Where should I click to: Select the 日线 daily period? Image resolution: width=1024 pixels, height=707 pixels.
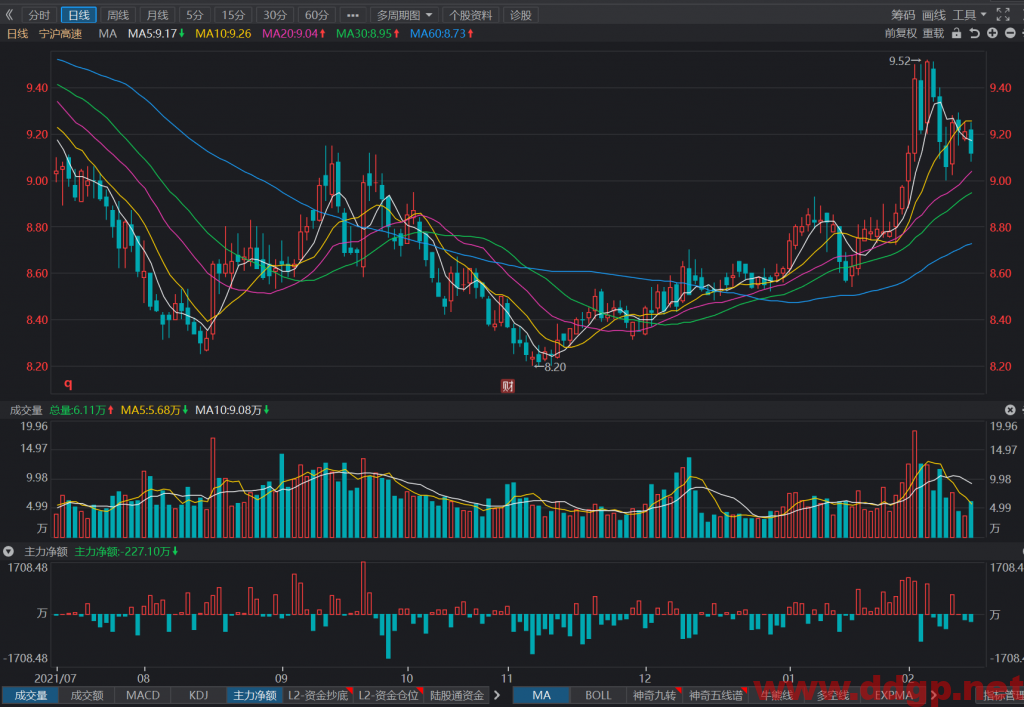tap(79, 15)
